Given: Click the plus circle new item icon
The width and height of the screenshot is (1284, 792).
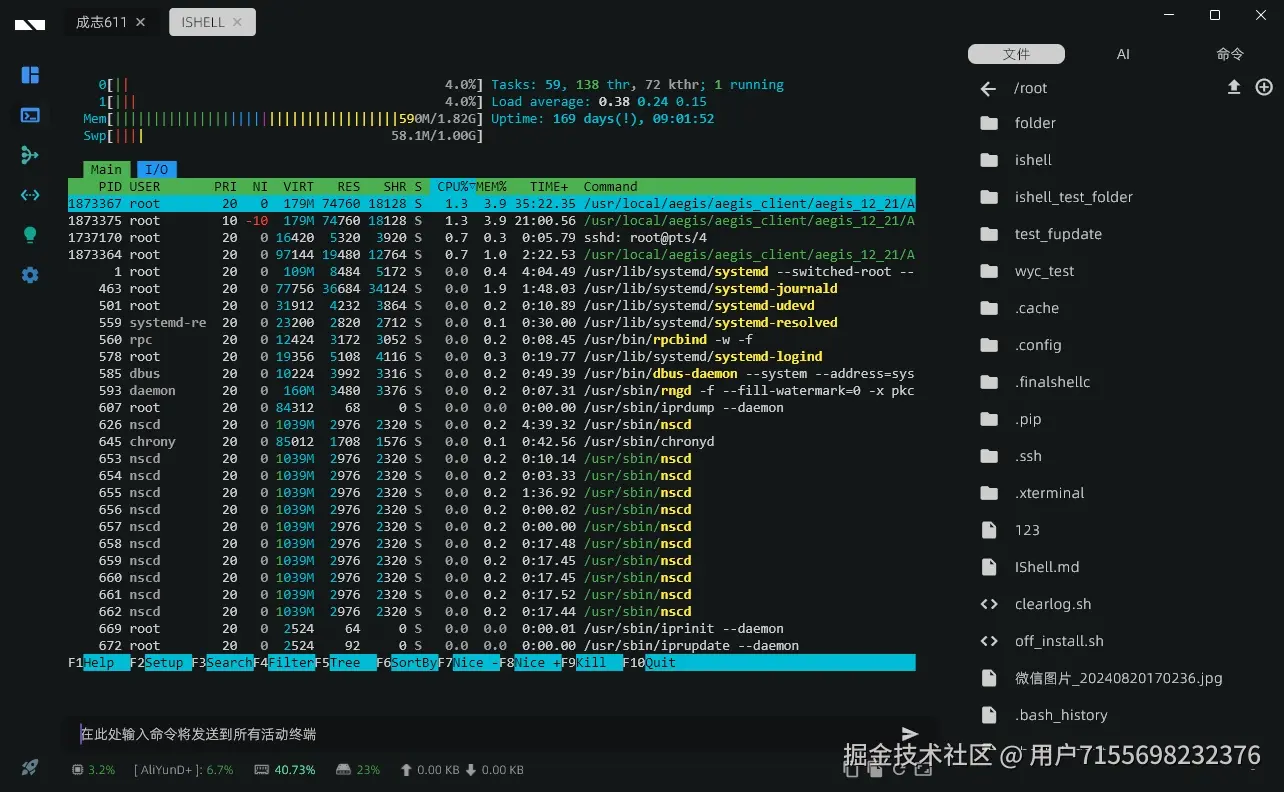Looking at the screenshot, I should tap(1264, 87).
